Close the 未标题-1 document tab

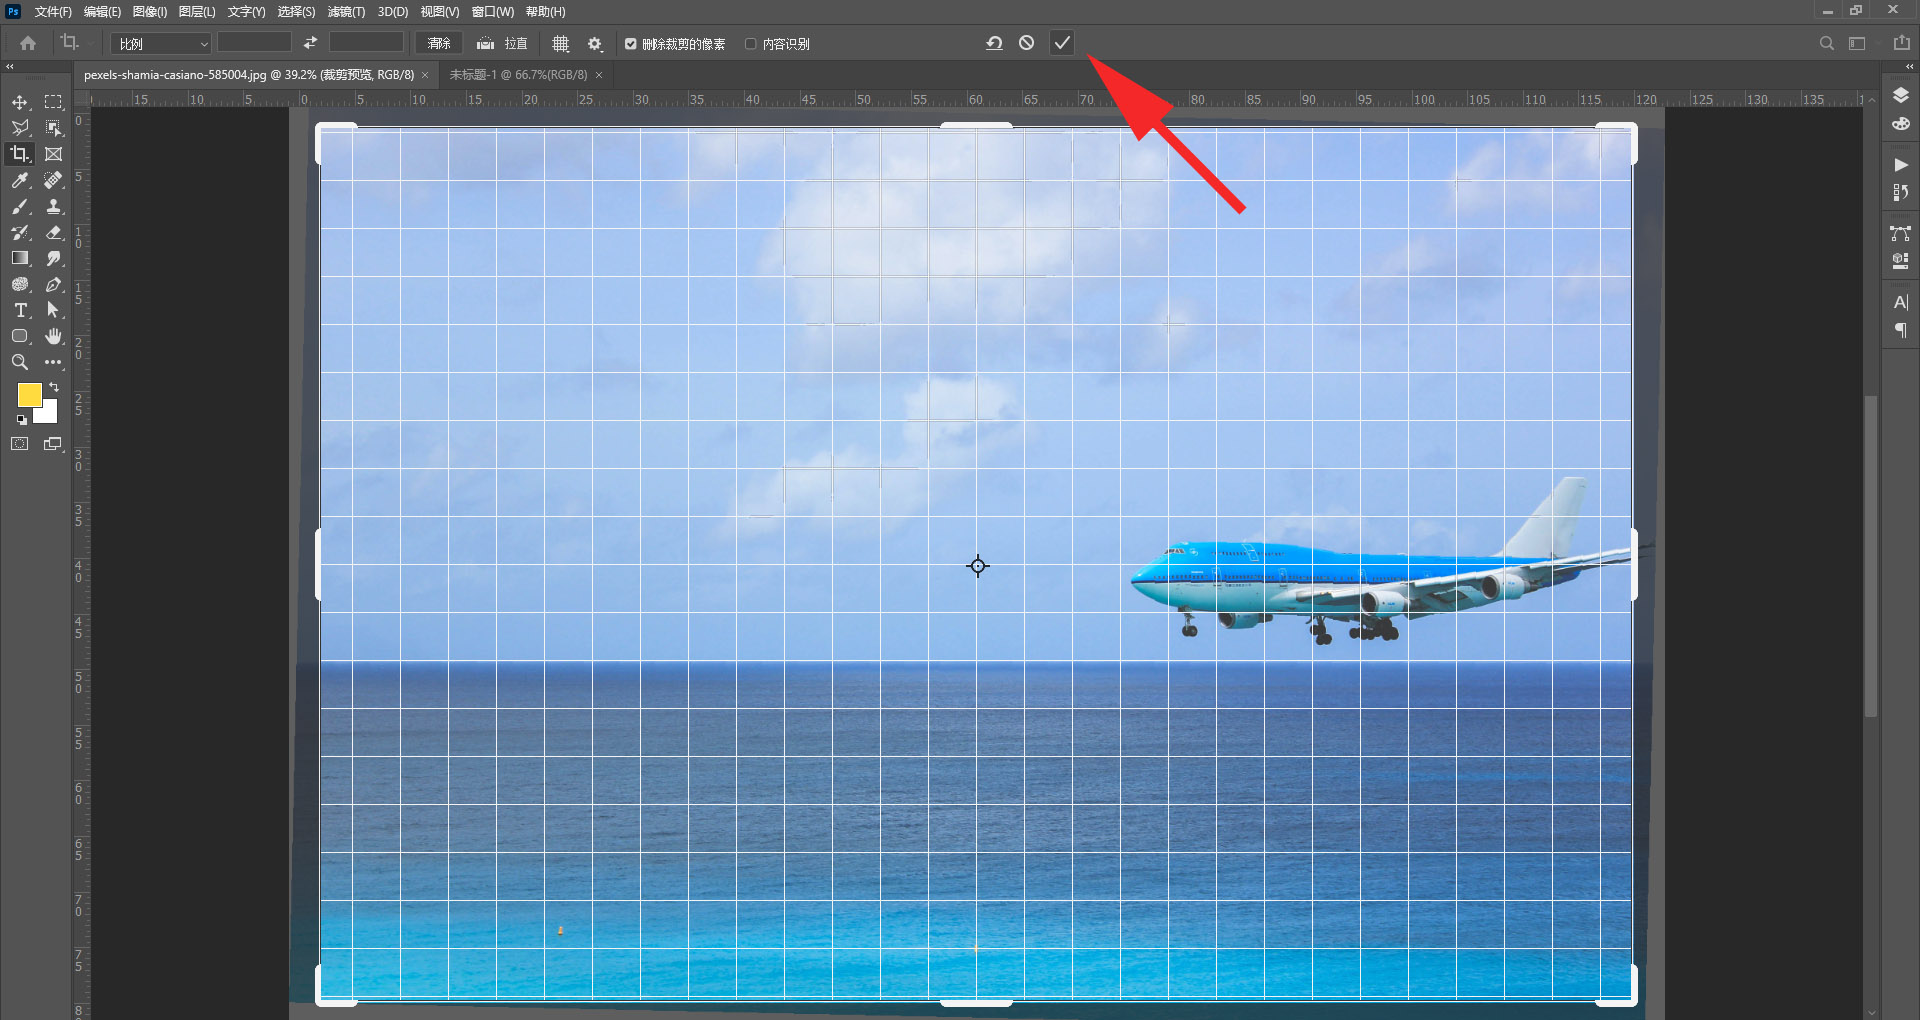(599, 75)
